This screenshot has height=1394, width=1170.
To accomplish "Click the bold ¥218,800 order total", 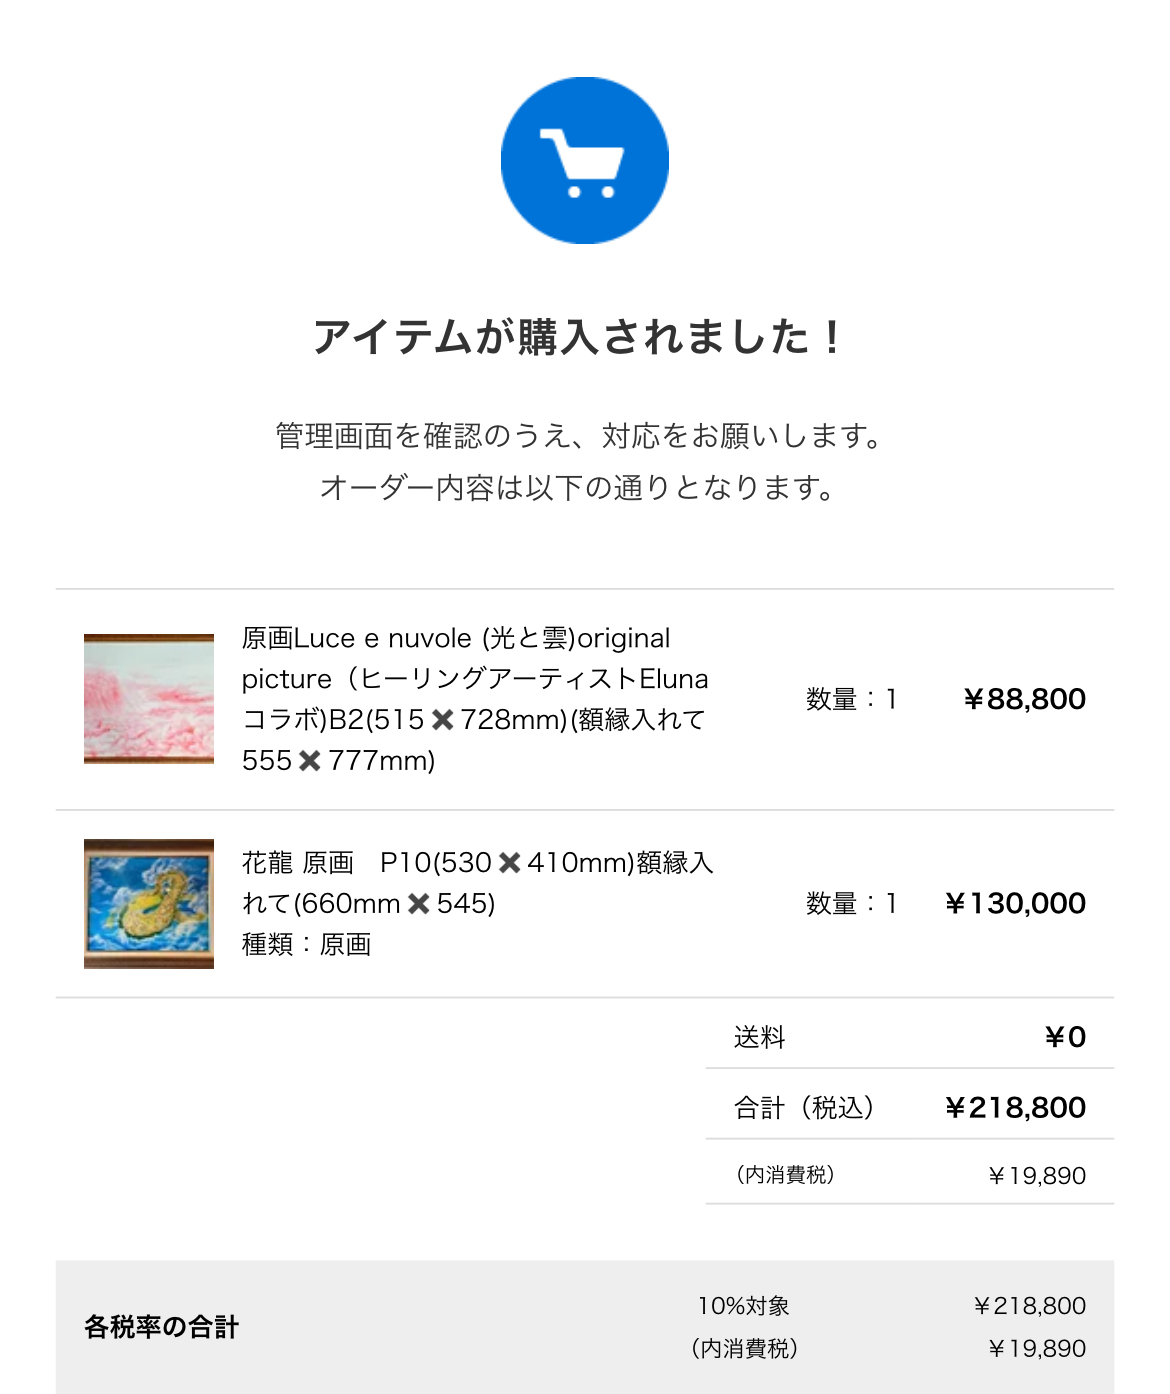I will pos(1015,1108).
